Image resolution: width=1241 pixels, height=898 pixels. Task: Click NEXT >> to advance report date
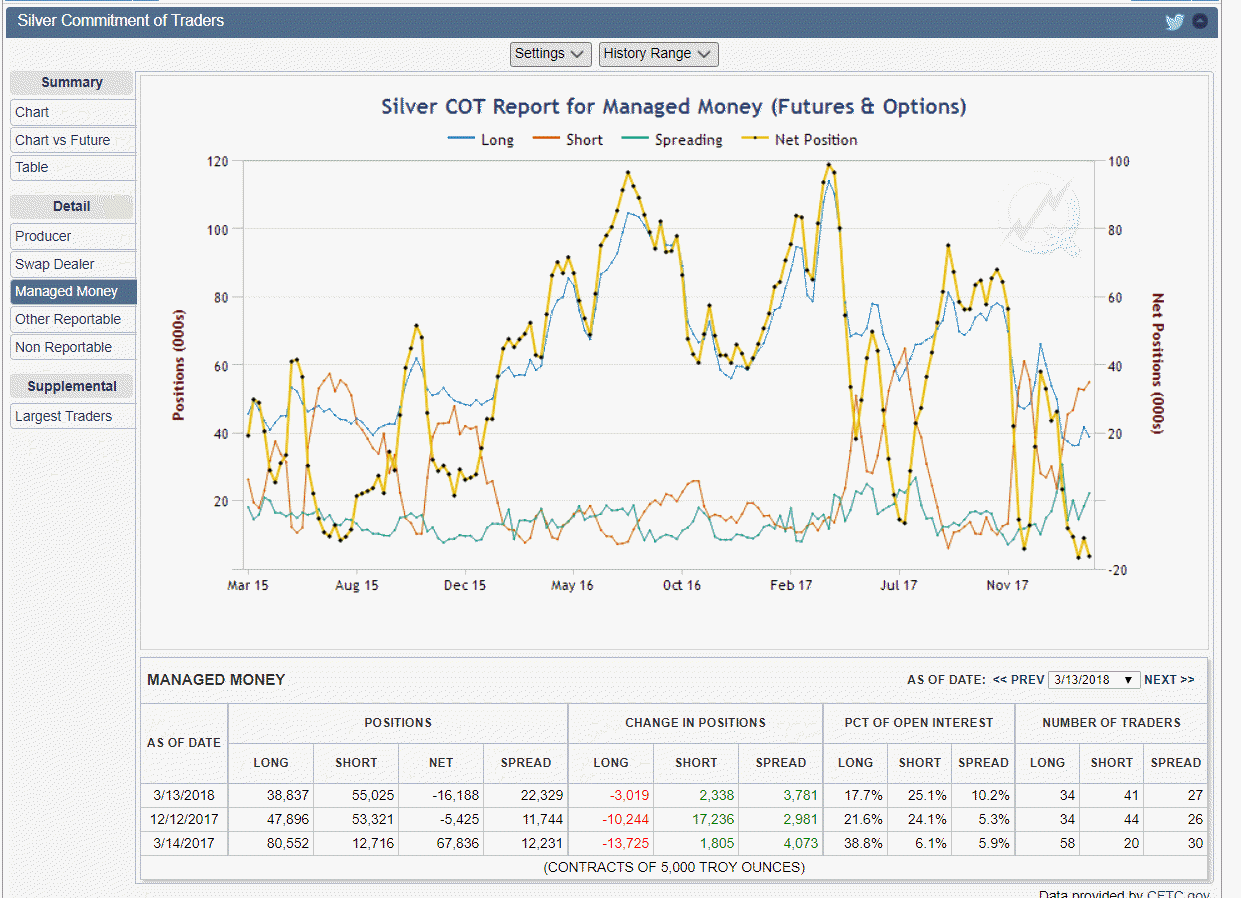coord(1169,680)
